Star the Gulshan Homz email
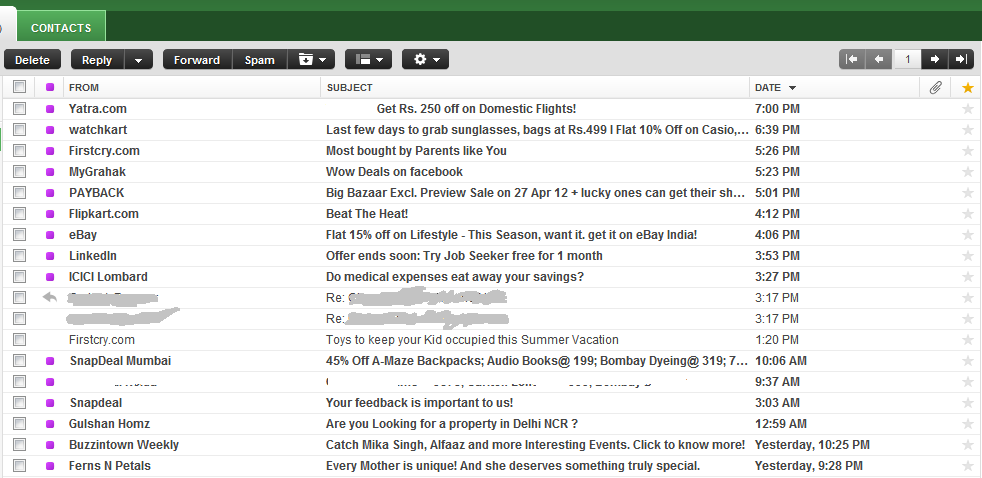 point(968,424)
